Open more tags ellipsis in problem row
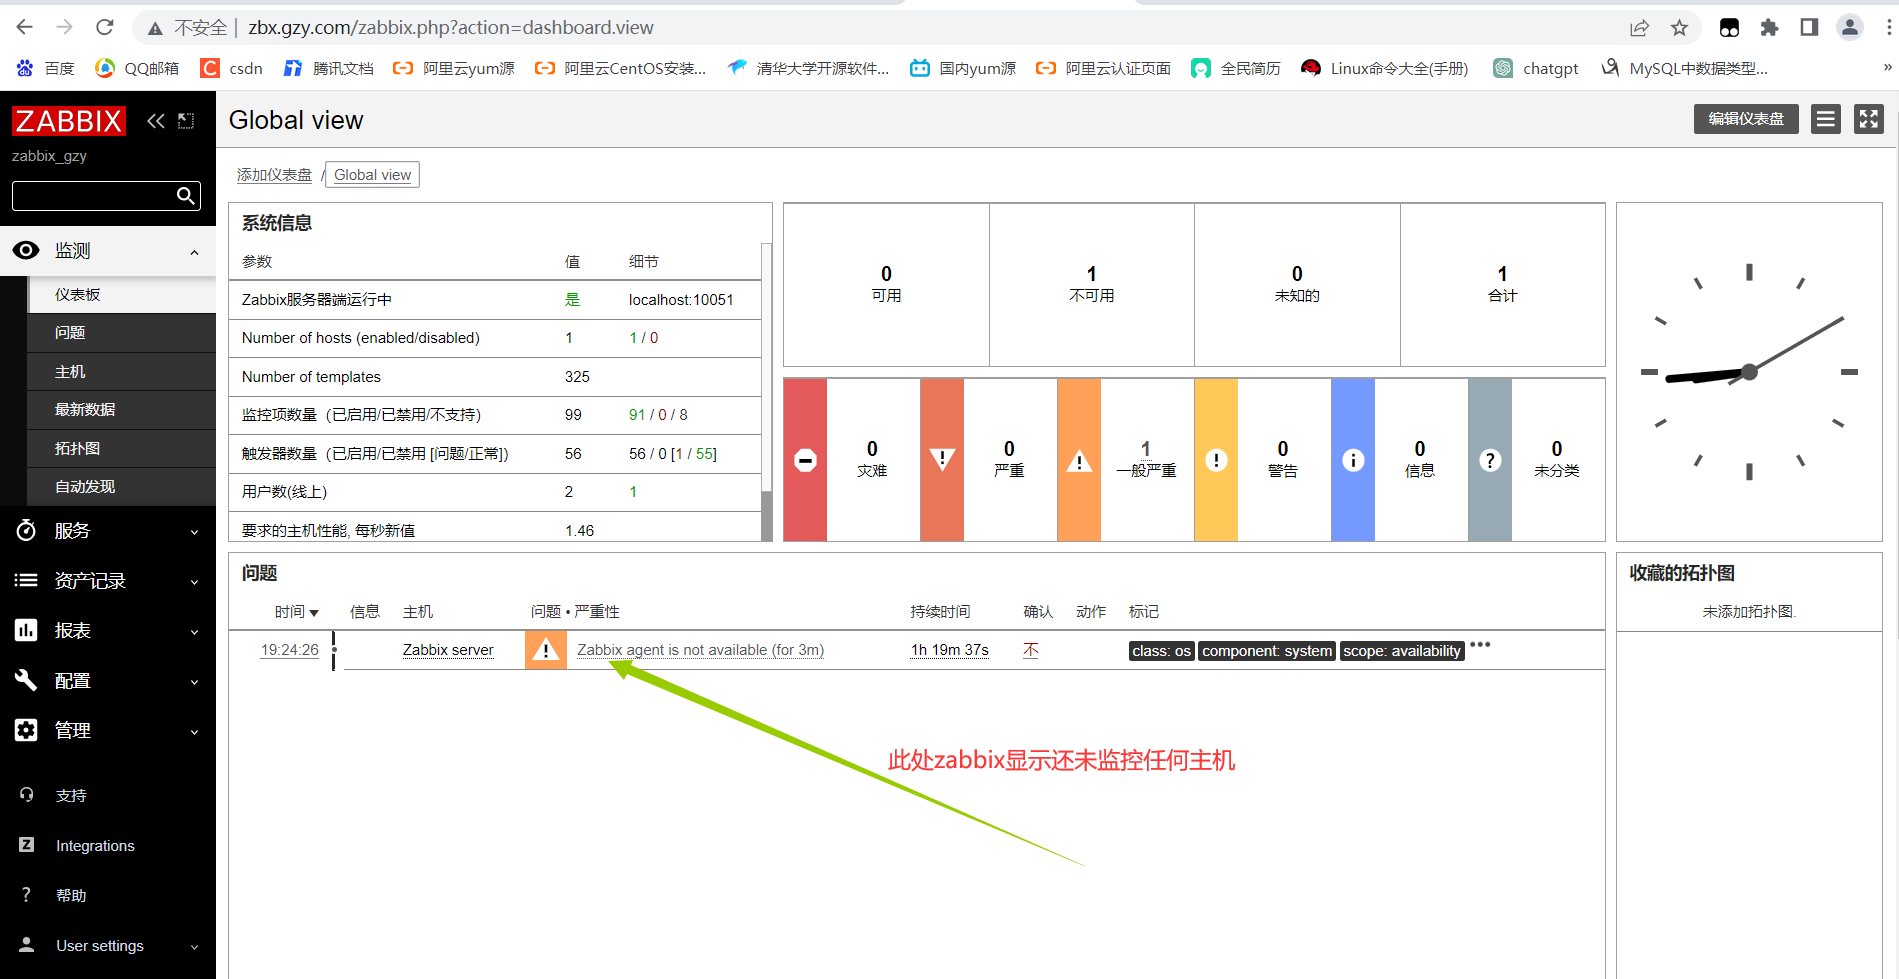The image size is (1899, 979). coord(1481,645)
